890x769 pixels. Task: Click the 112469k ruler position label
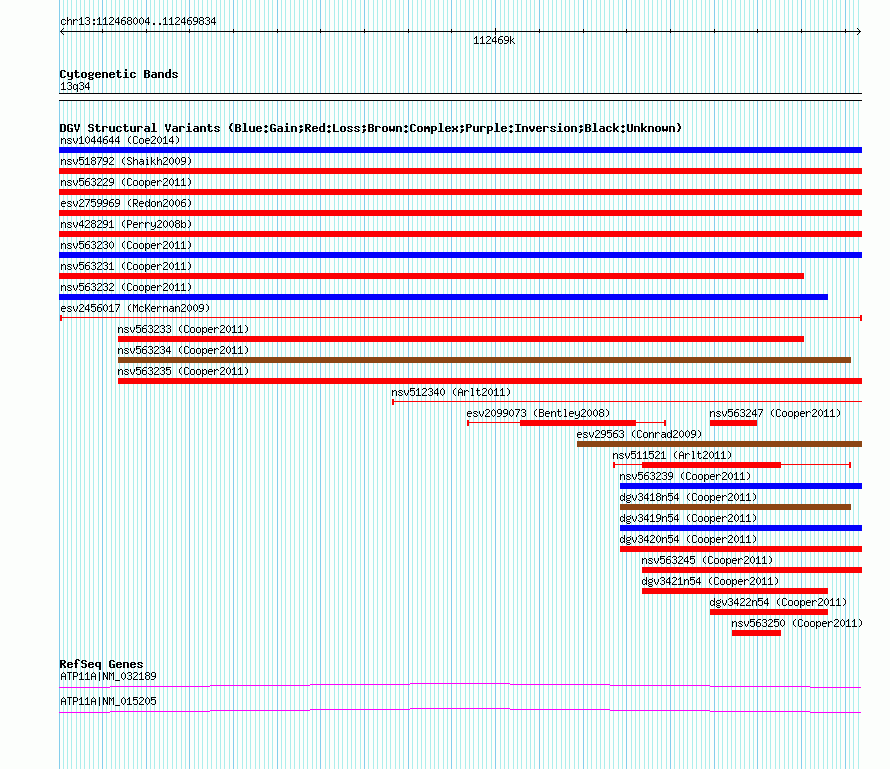tap(494, 40)
